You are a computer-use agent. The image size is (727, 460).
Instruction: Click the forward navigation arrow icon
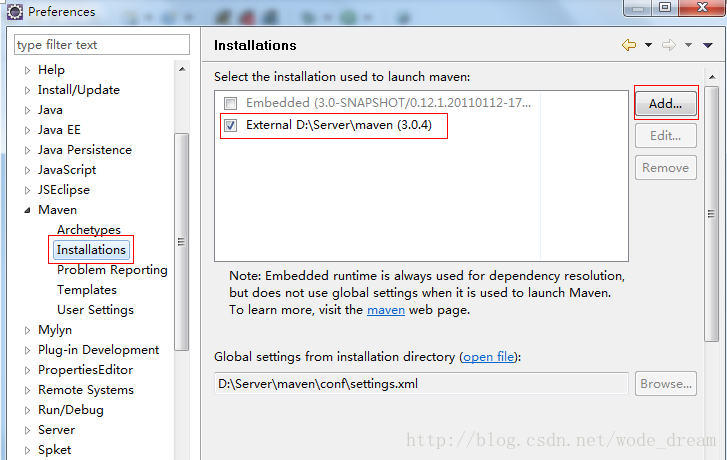coord(669,45)
